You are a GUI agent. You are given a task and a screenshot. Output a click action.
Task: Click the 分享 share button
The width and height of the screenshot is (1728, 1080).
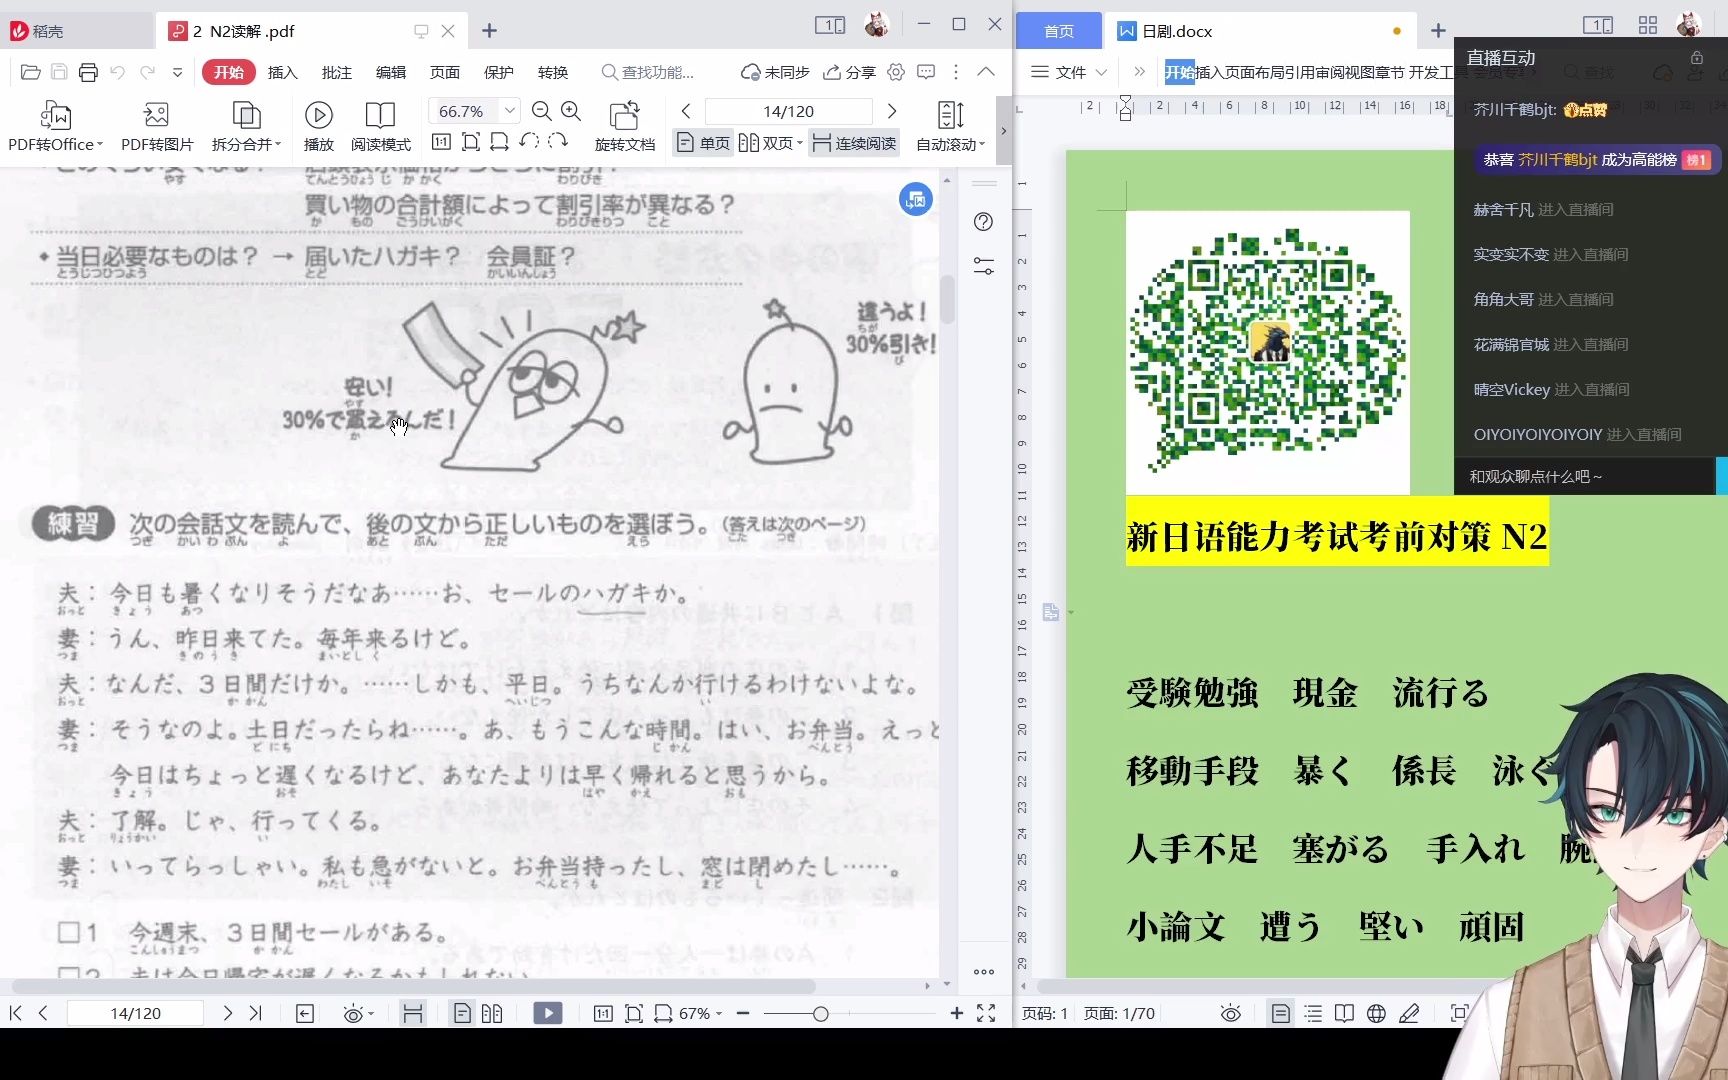pos(849,72)
